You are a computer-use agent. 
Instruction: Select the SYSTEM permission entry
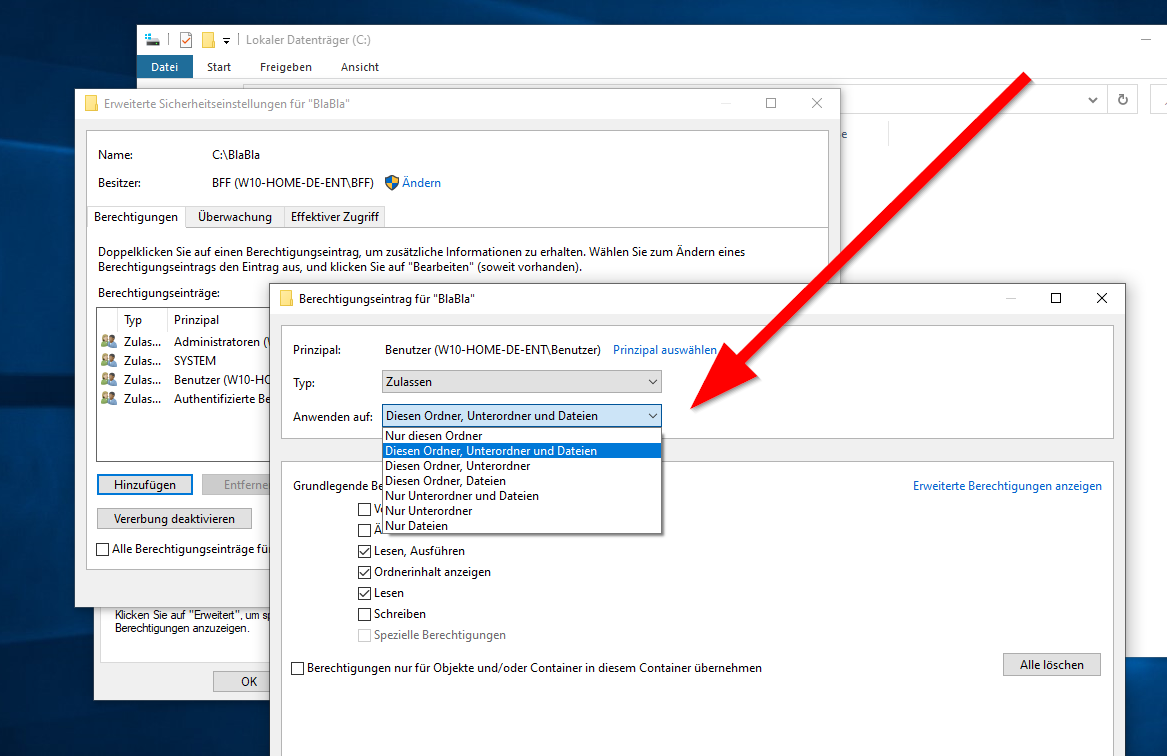tap(184, 360)
